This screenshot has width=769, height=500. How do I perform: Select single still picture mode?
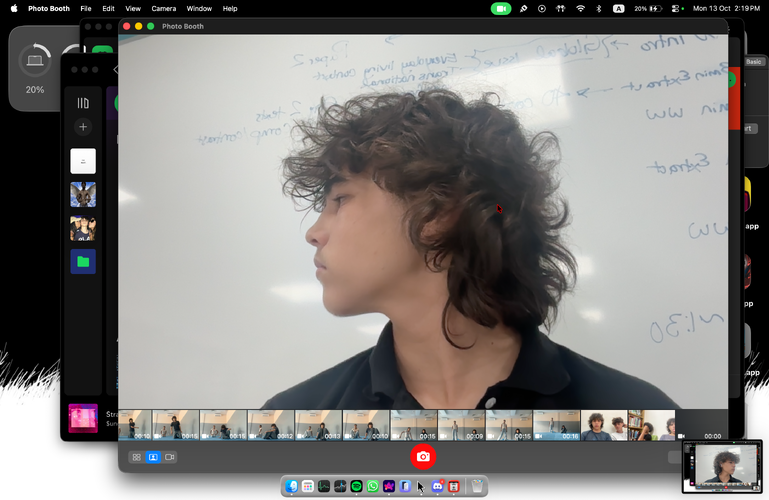tap(153, 457)
